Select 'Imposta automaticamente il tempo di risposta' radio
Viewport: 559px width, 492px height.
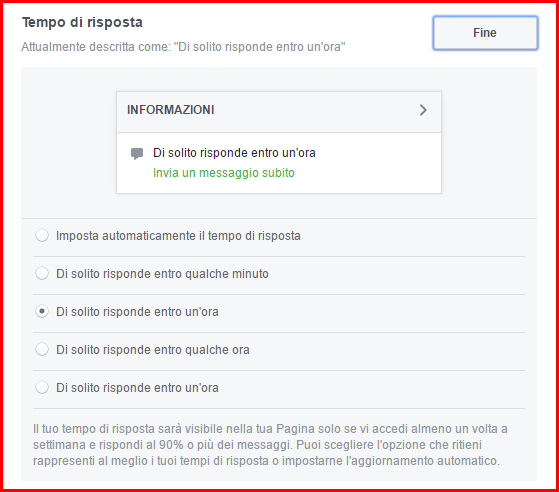coord(42,236)
